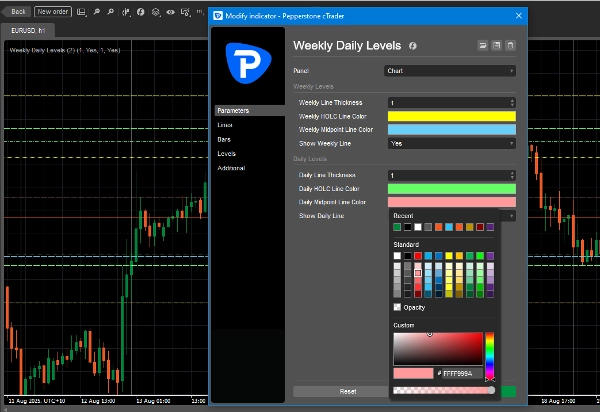Click the save parameters disk icon

point(497,45)
